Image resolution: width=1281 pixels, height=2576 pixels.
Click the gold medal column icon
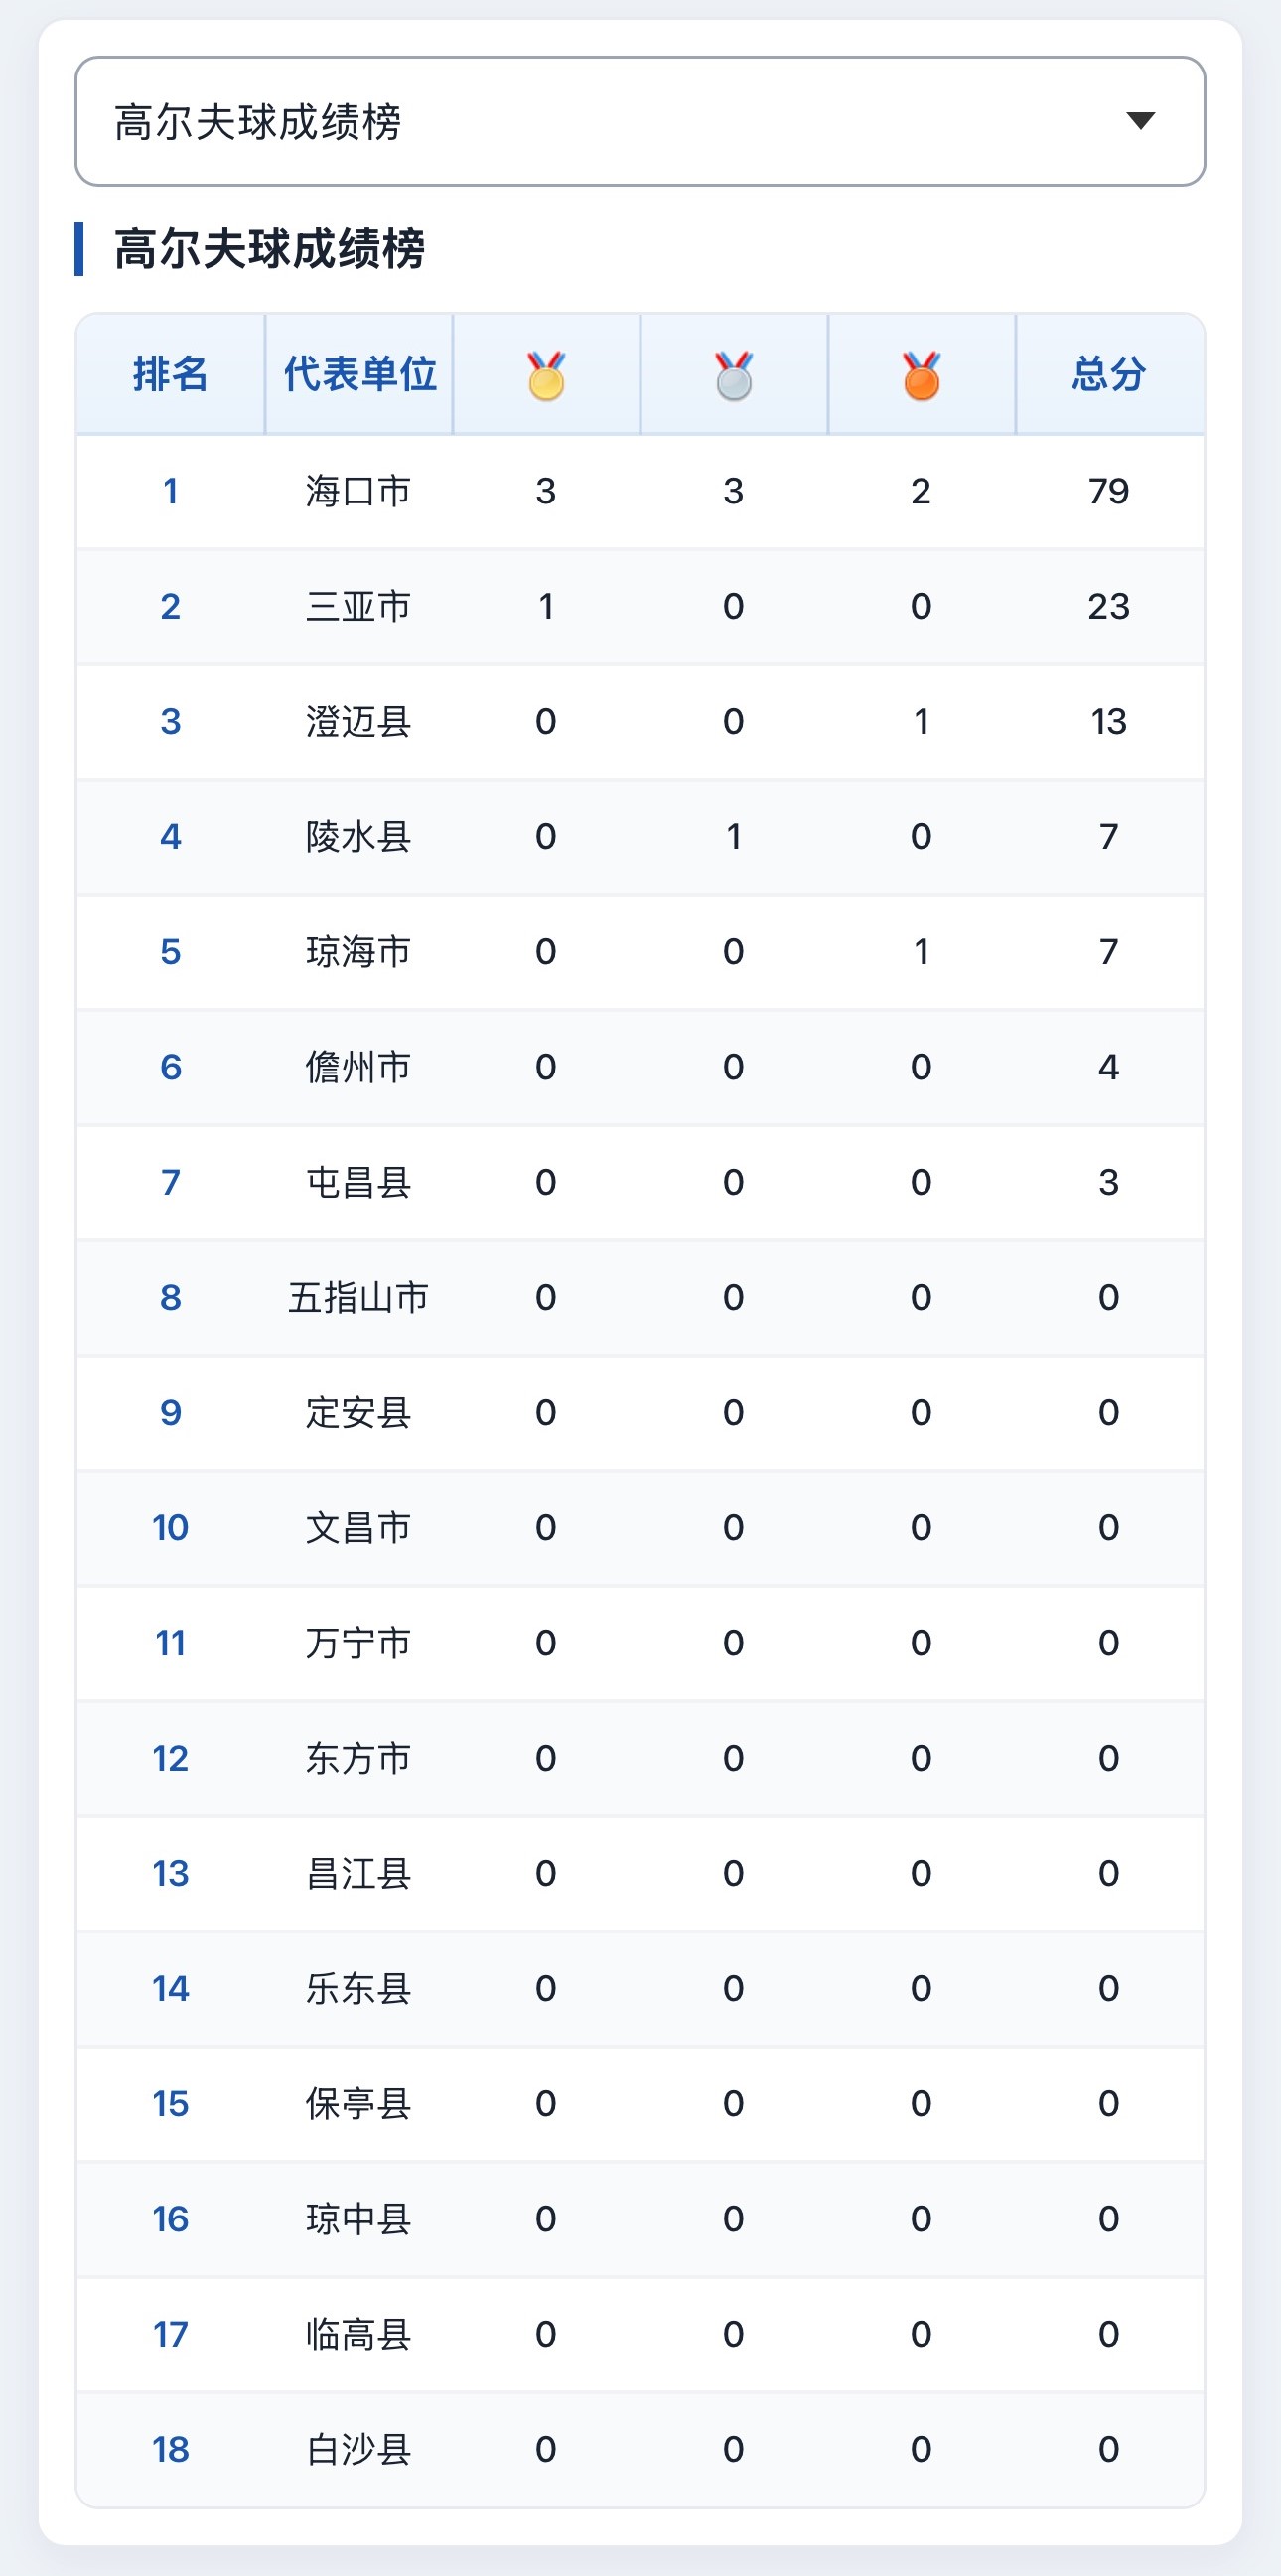coord(546,375)
